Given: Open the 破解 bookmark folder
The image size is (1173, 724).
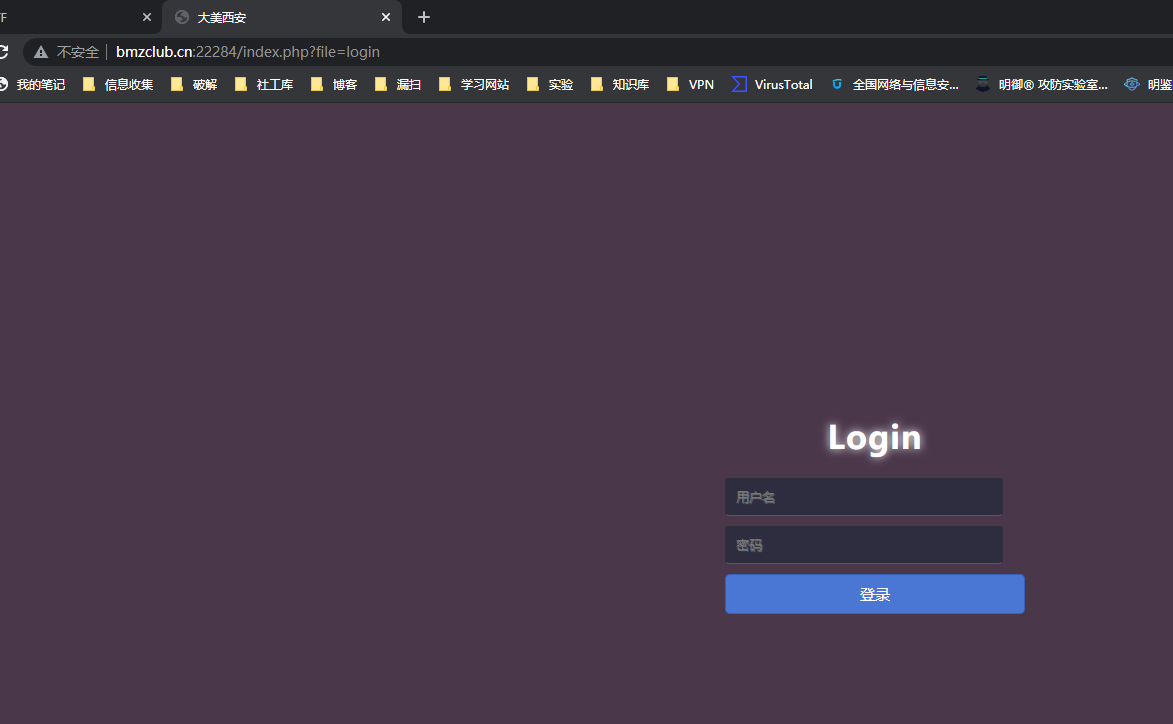Looking at the screenshot, I should [x=194, y=85].
